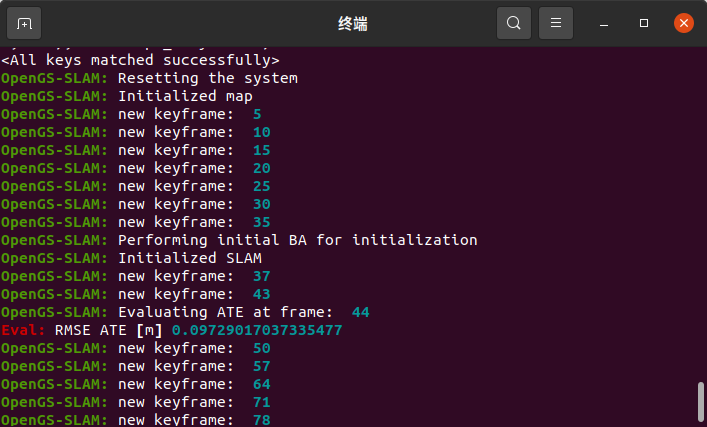The height and width of the screenshot is (427, 707).
Task: Click the 'All keys matched successfully' line
Action: (x=140, y=60)
